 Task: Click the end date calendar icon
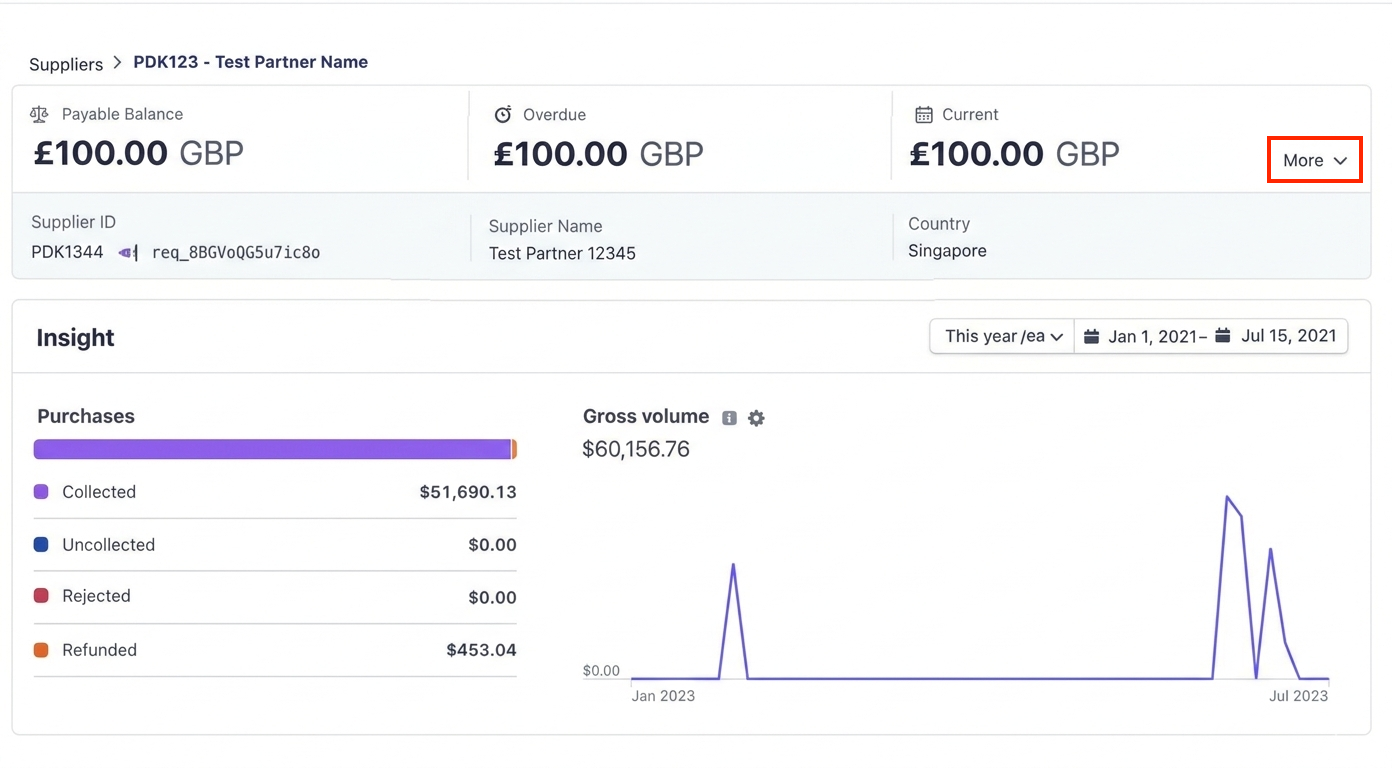pos(1223,336)
